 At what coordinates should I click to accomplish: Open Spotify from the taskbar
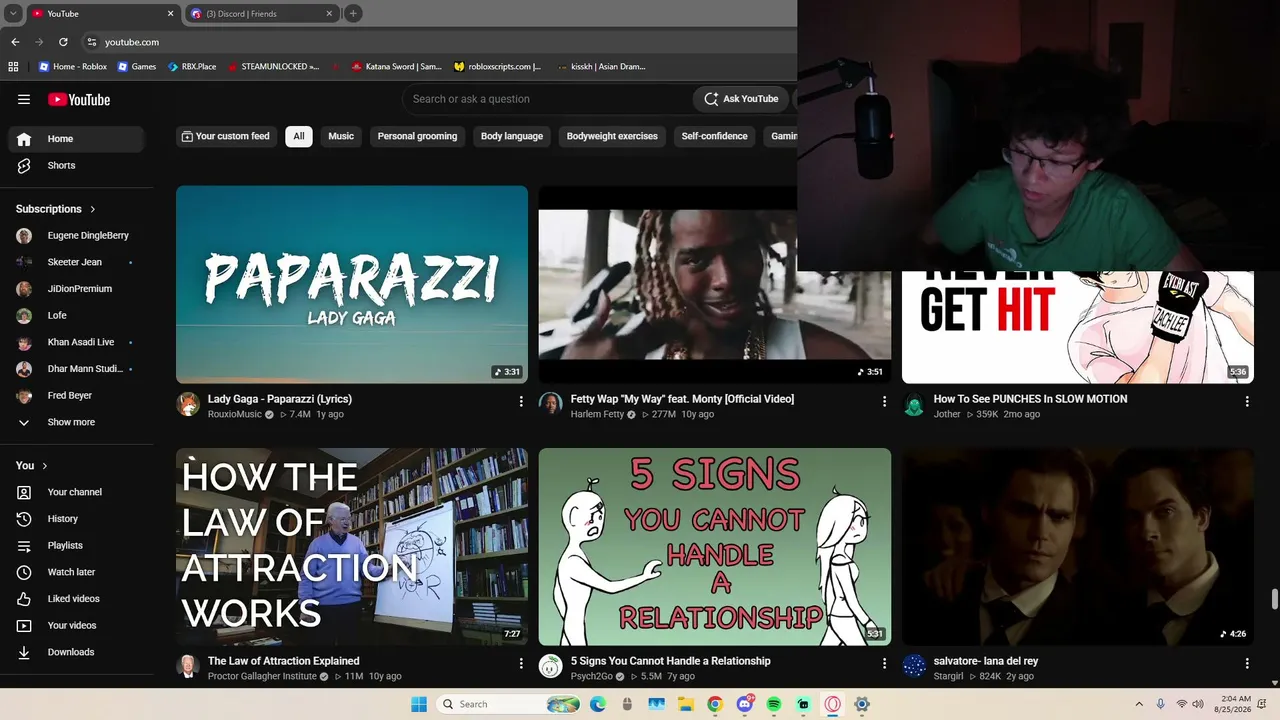coord(774,704)
